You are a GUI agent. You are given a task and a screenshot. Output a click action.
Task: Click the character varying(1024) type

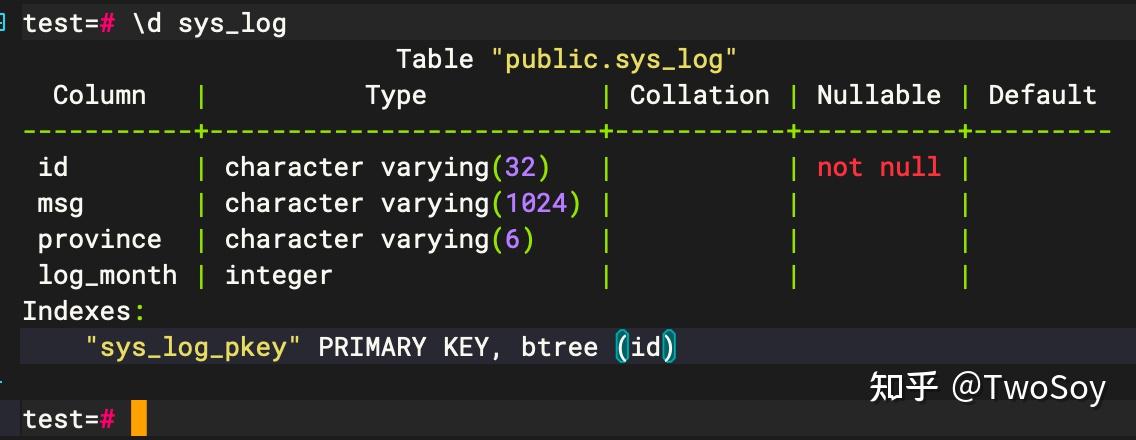coord(403,203)
